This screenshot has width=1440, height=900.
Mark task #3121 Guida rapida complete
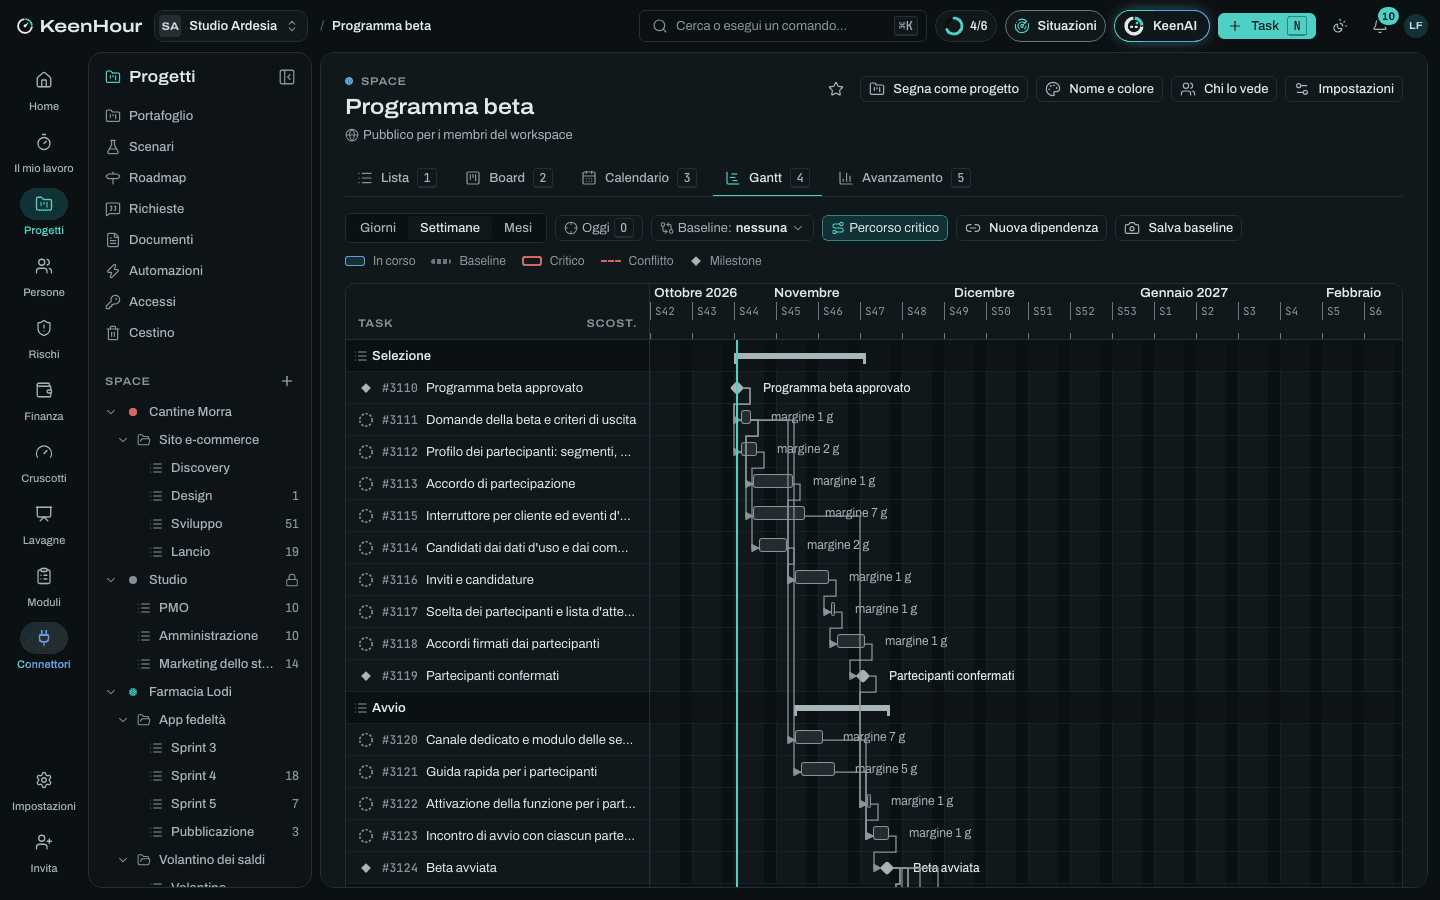click(366, 772)
